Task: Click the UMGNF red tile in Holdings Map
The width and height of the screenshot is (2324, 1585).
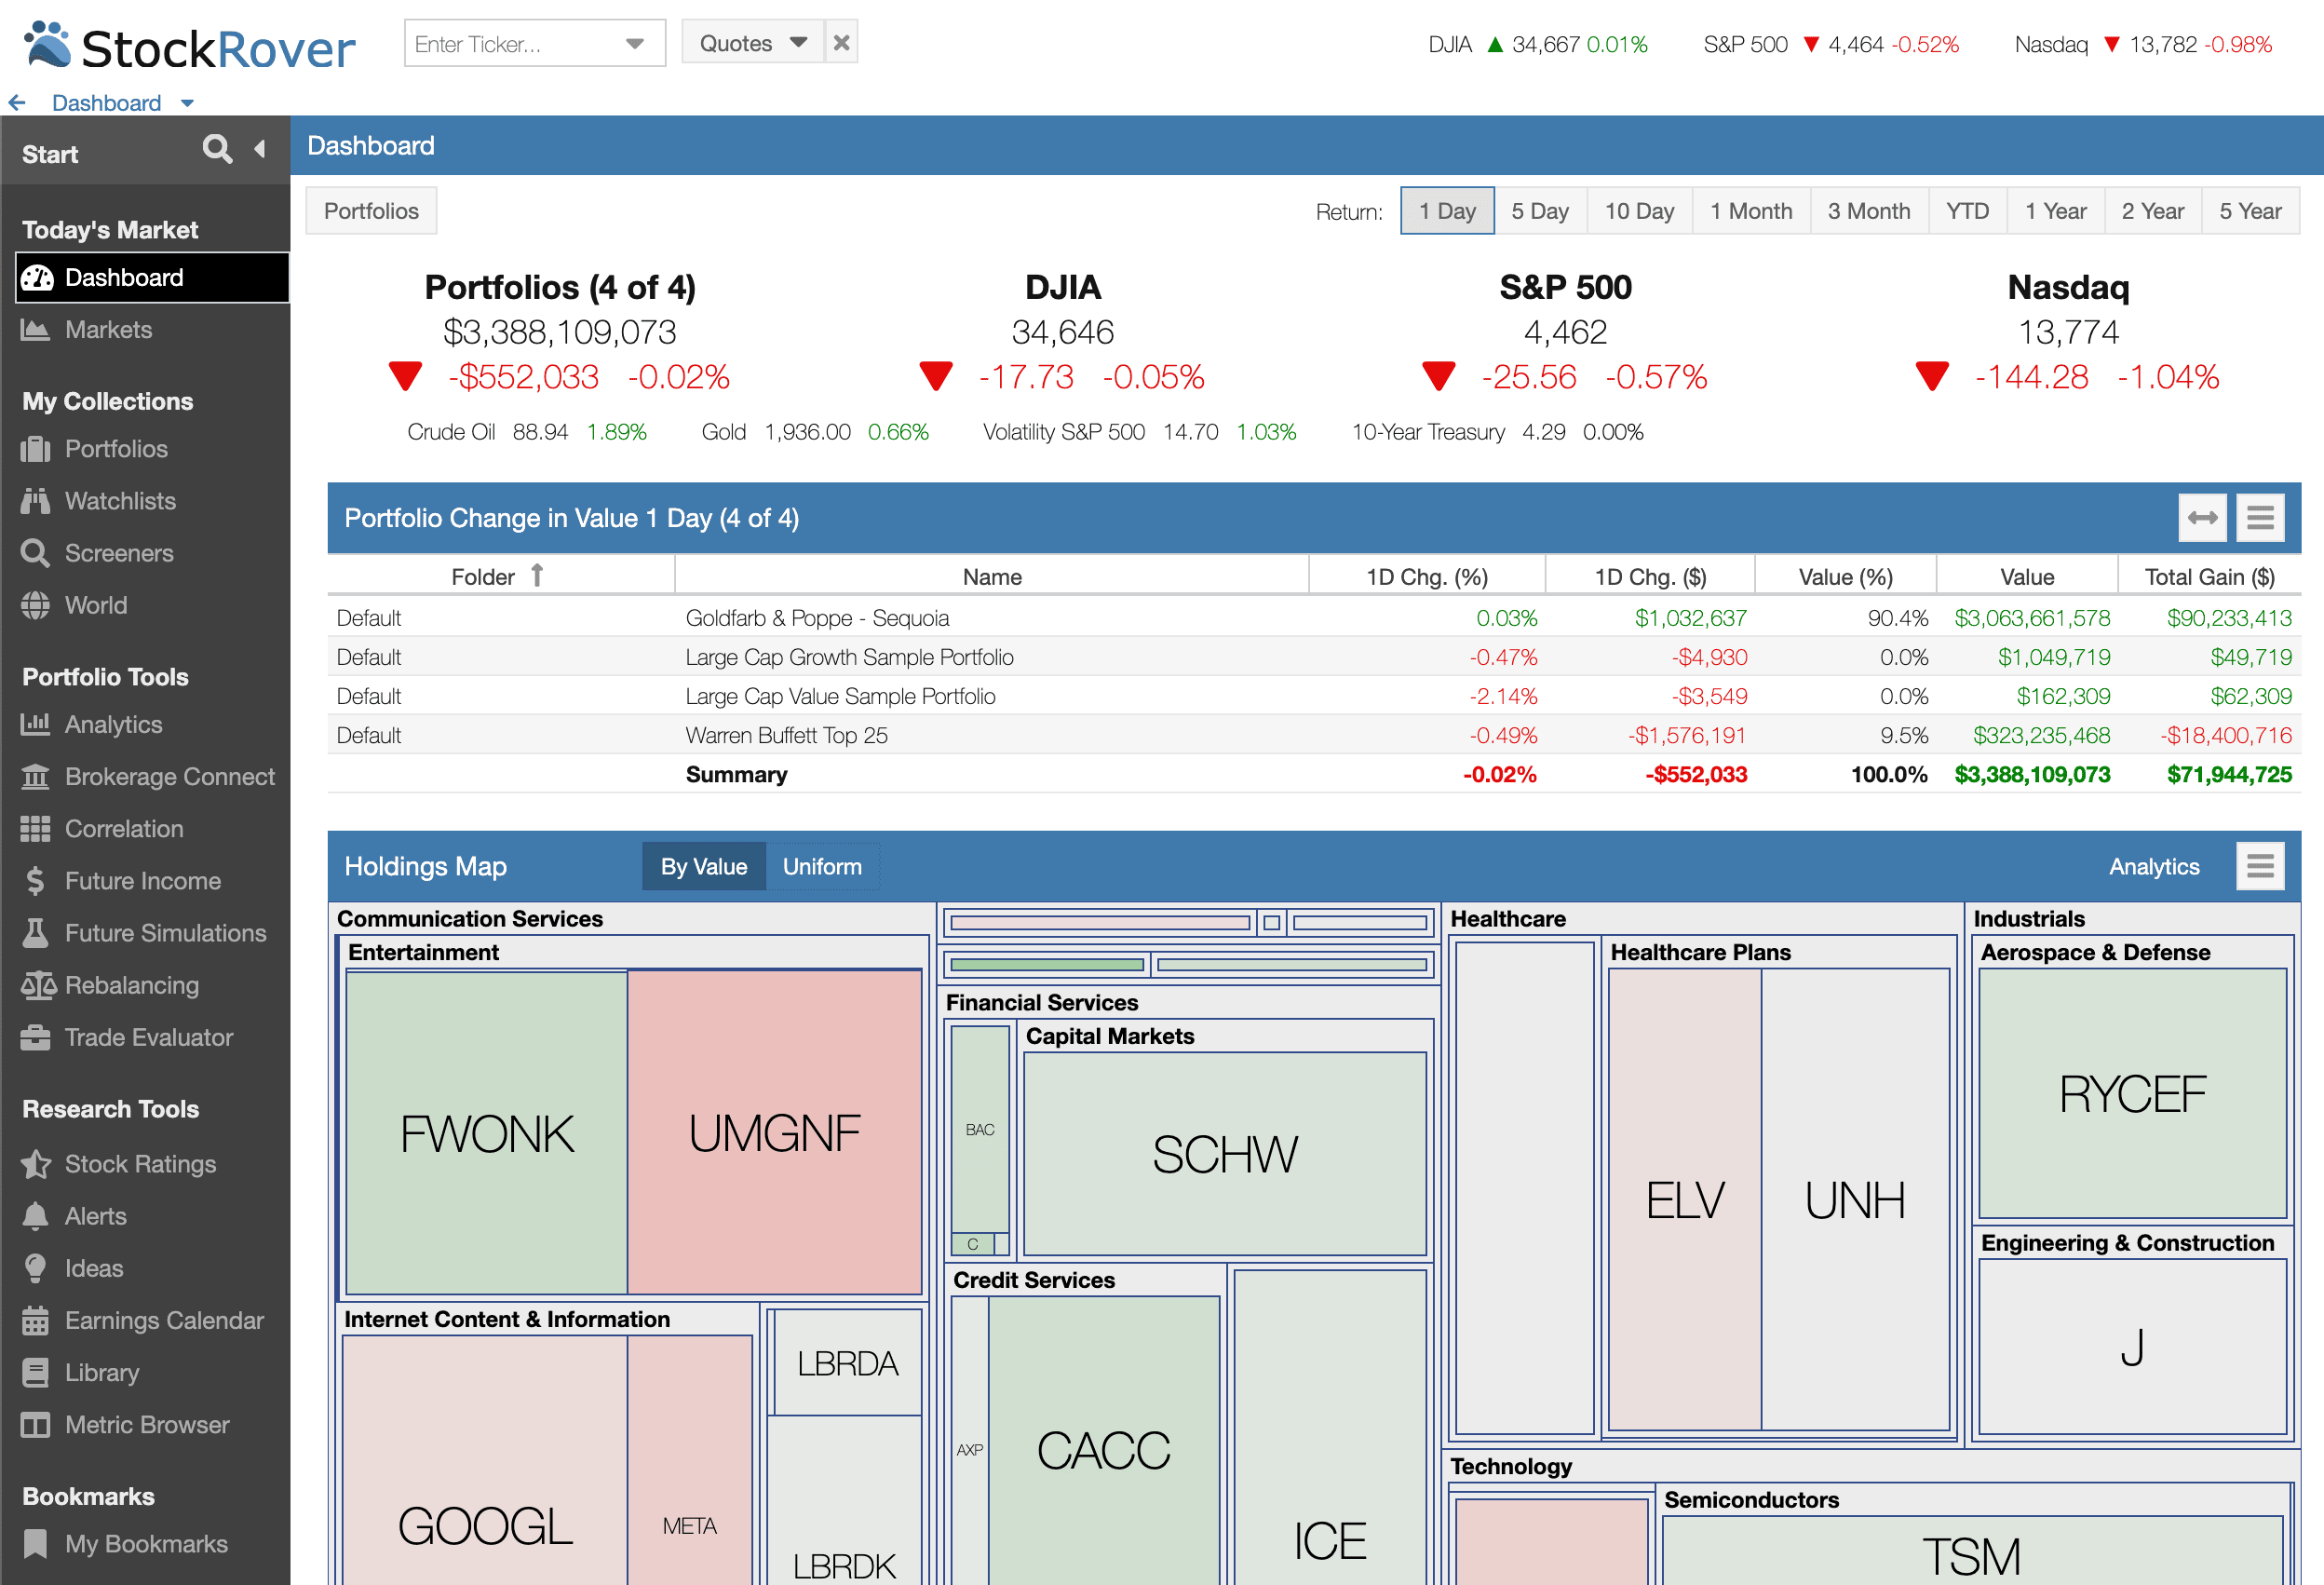Action: point(775,1132)
